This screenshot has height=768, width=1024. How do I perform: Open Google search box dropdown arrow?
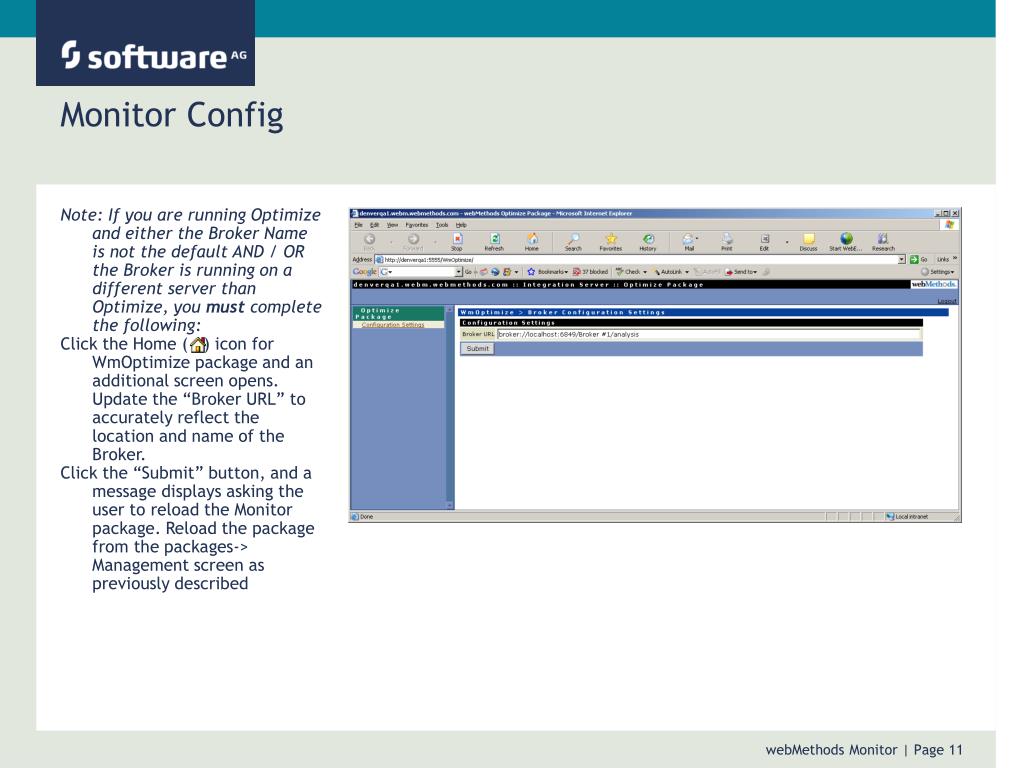pyautogui.click(x=458, y=272)
